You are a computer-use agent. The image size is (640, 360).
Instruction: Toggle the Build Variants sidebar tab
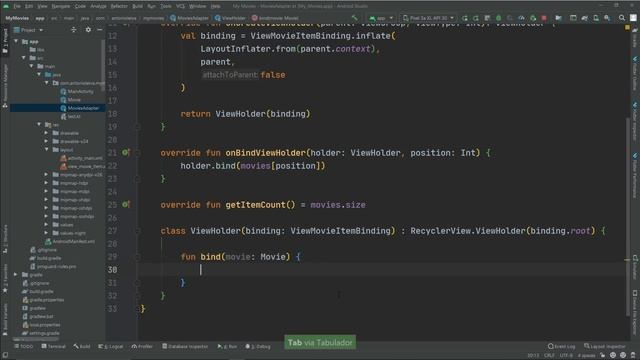[5, 320]
